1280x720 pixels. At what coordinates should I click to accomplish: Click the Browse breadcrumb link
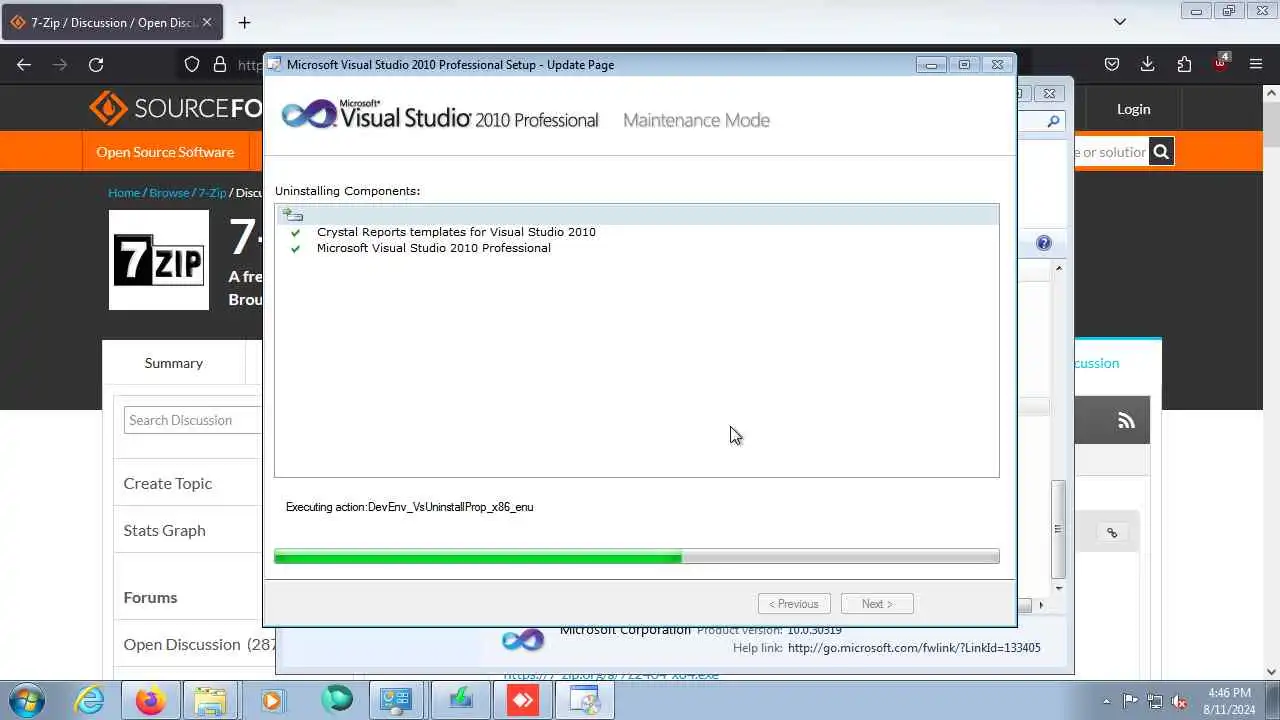[x=169, y=193]
